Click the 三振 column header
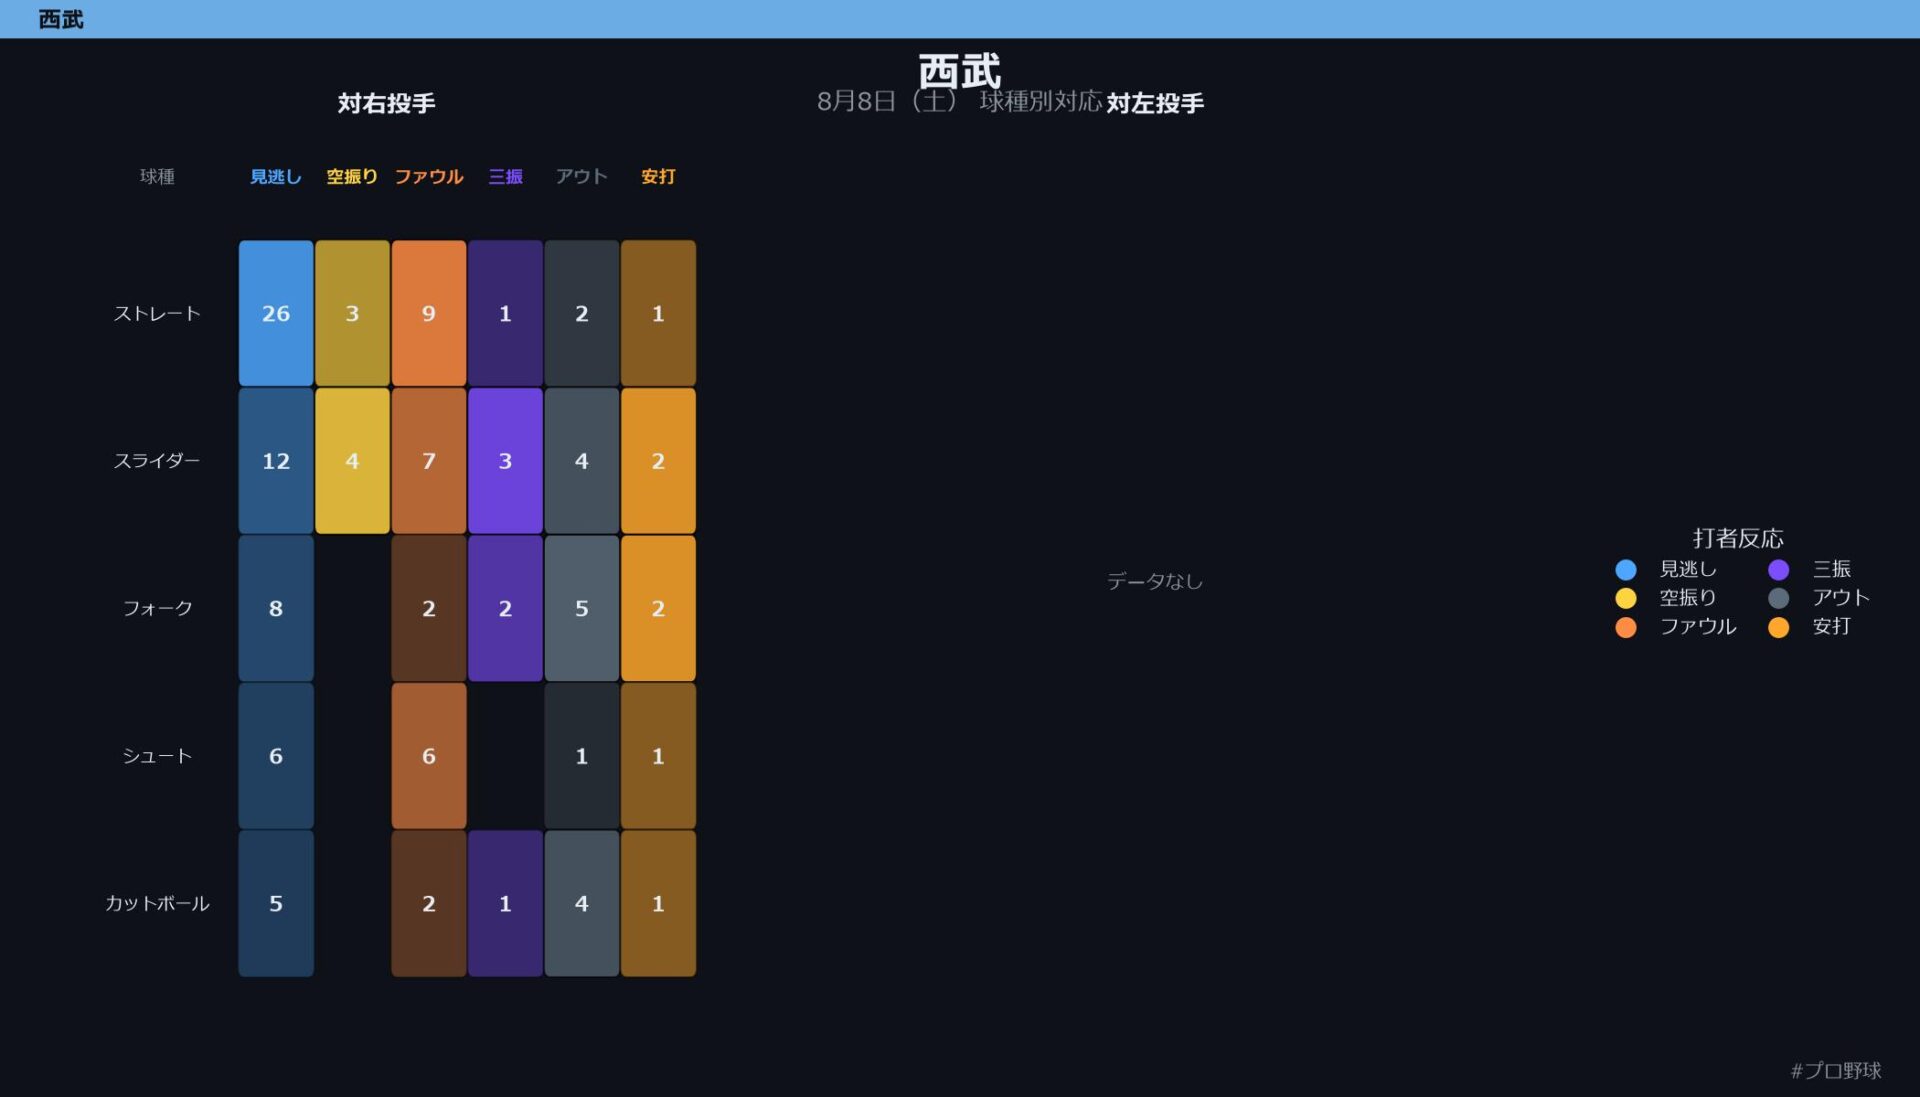Screen dimensions: 1920x1097 pyautogui.click(x=505, y=176)
